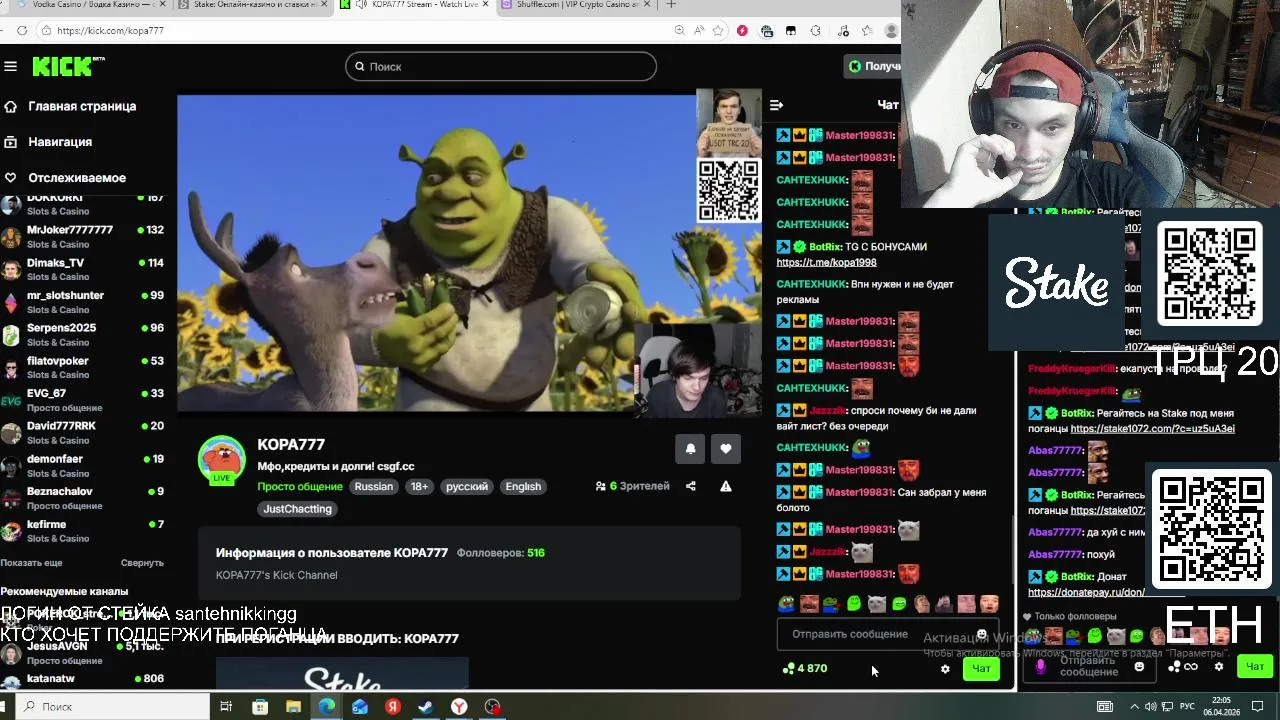
Task: Click the русский tag
Action: 467,487
